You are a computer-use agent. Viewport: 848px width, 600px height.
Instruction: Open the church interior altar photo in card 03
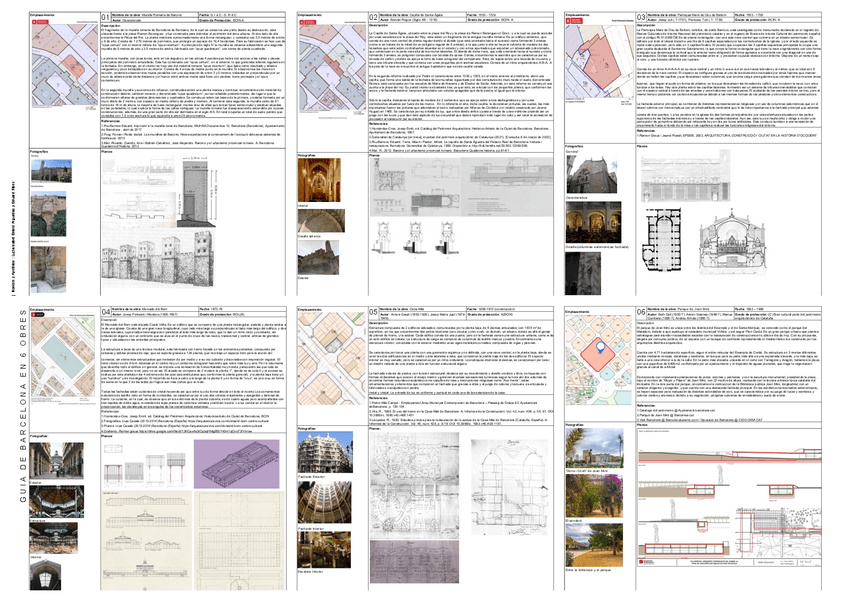pyautogui.click(x=593, y=222)
